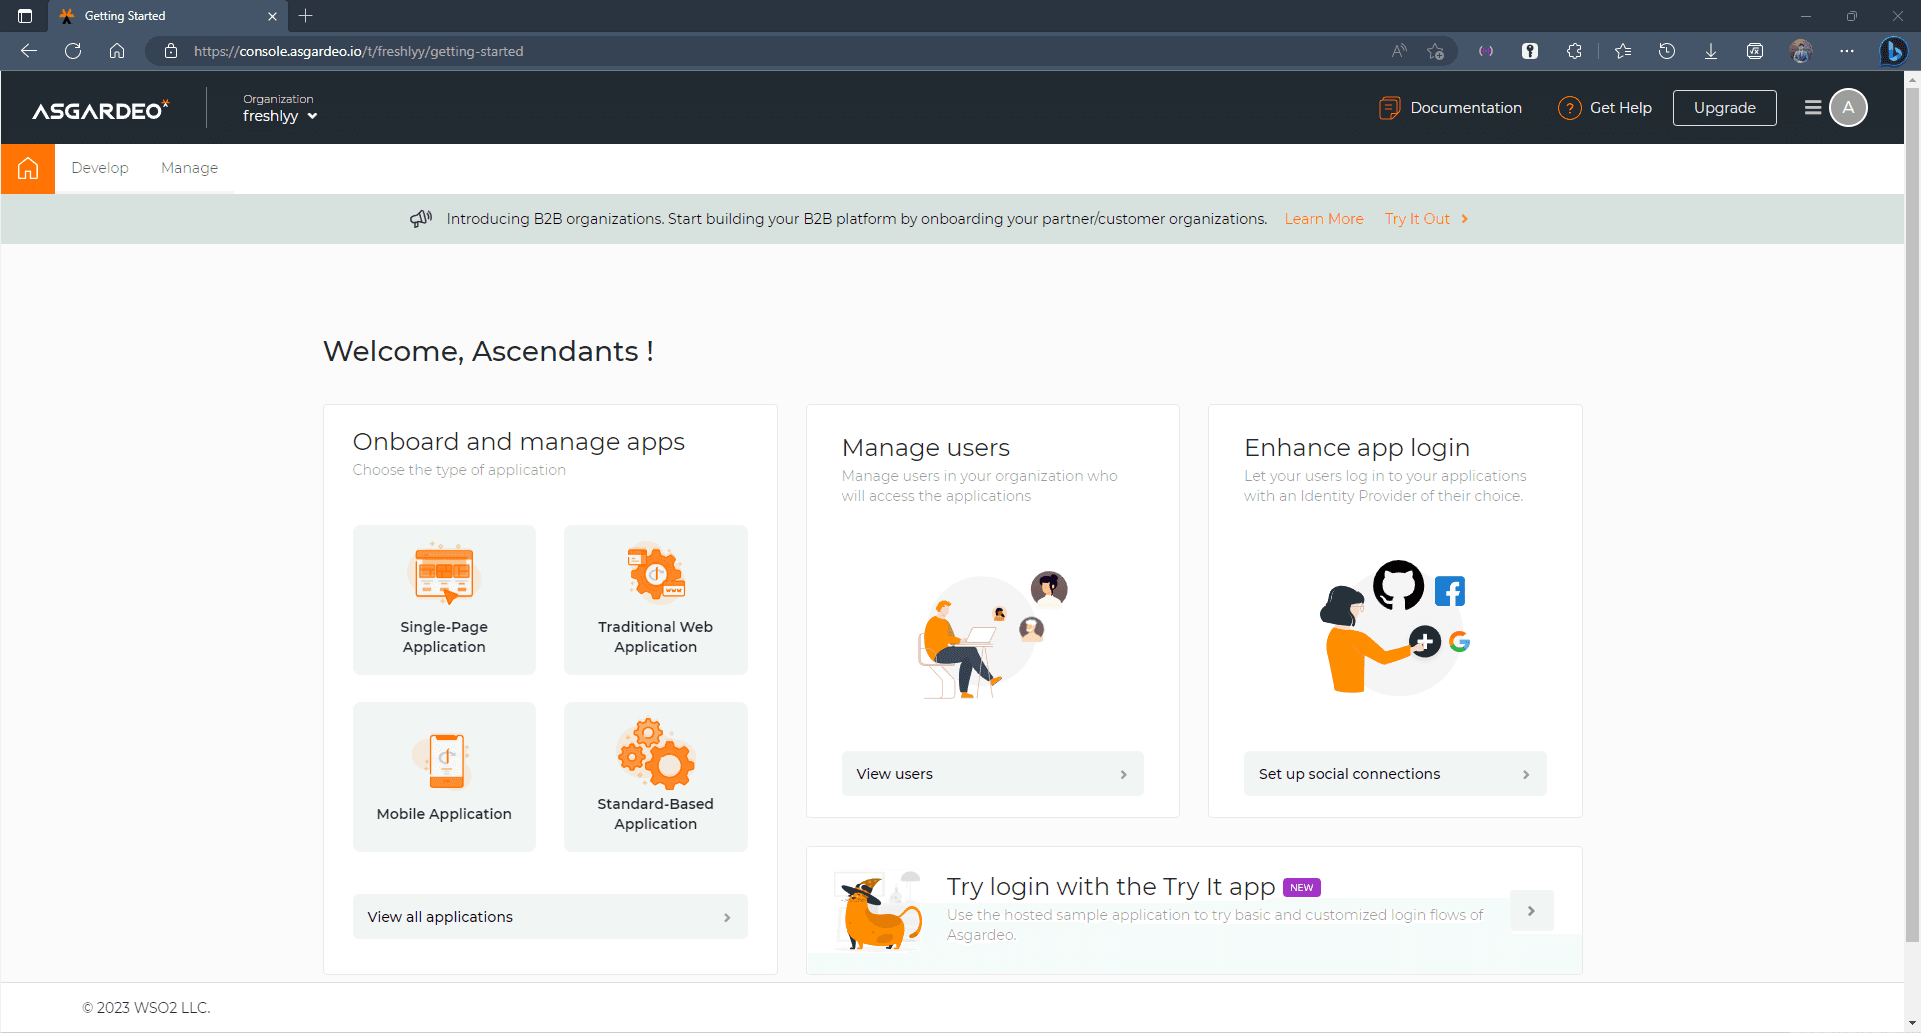Click the Get Help text link
Image resolution: width=1921 pixels, height=1033 pixels.
(x=1621, y=108)
